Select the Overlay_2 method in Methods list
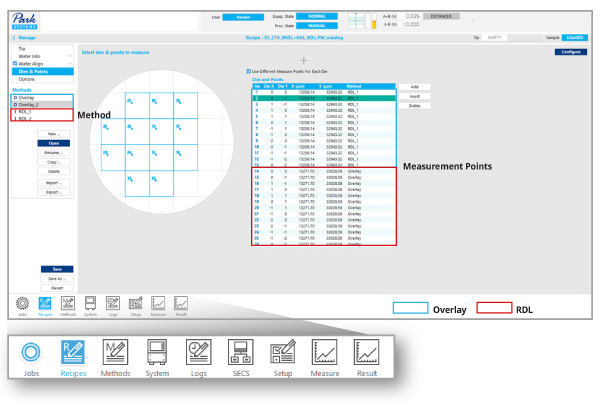 click(x=30, y=103)
